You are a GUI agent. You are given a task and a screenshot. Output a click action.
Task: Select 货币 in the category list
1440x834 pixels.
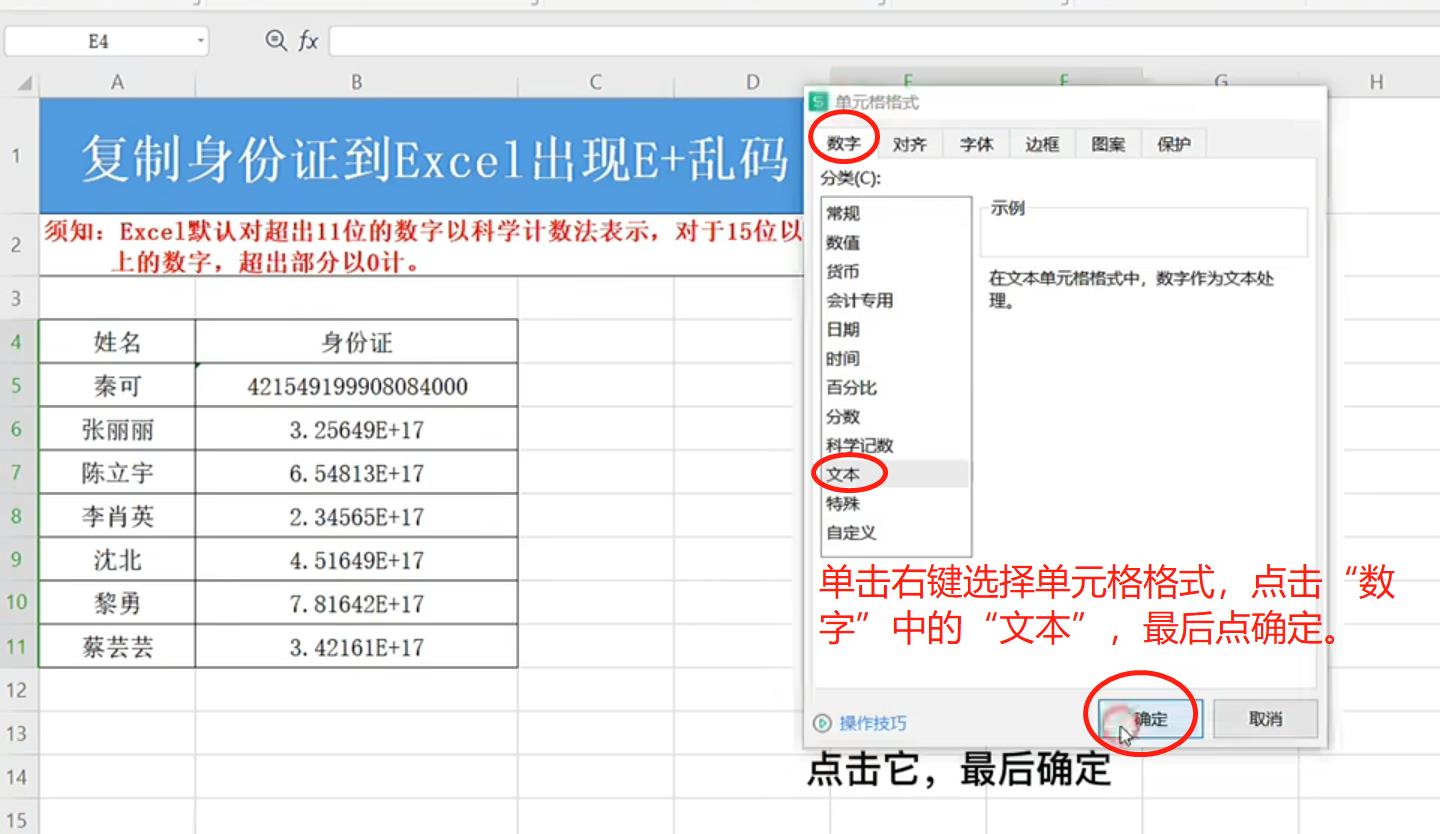coord(895,271)
